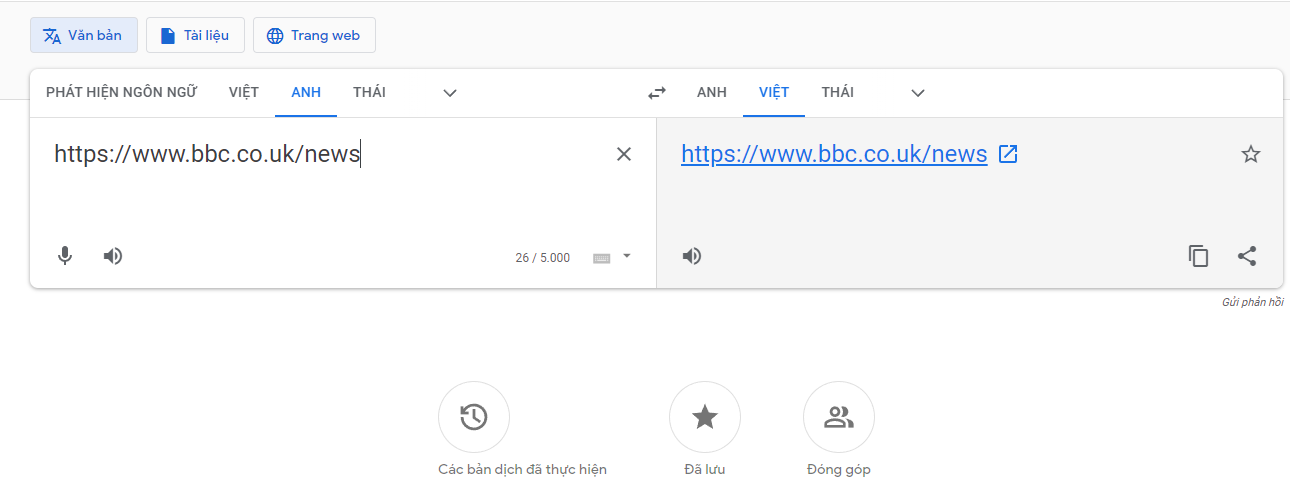
Task: Switch to Tài liệu document translation
Action: tap(195, 35)
